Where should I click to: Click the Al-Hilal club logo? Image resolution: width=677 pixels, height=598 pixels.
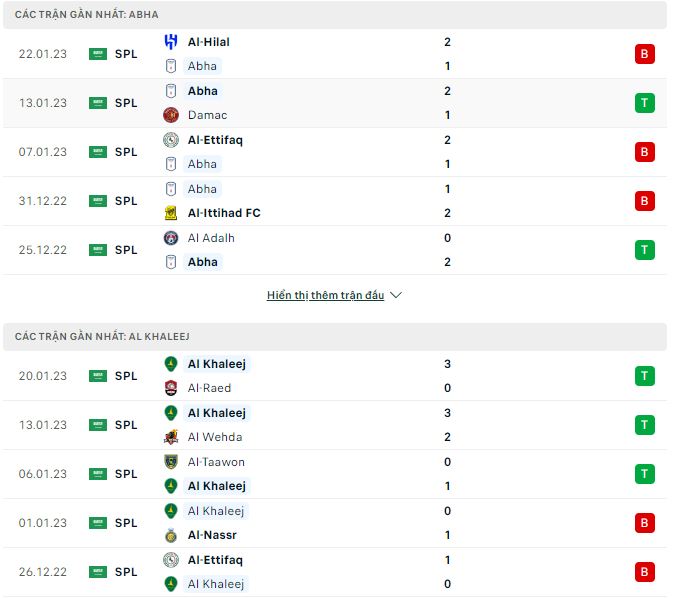(x=170, y=42)
